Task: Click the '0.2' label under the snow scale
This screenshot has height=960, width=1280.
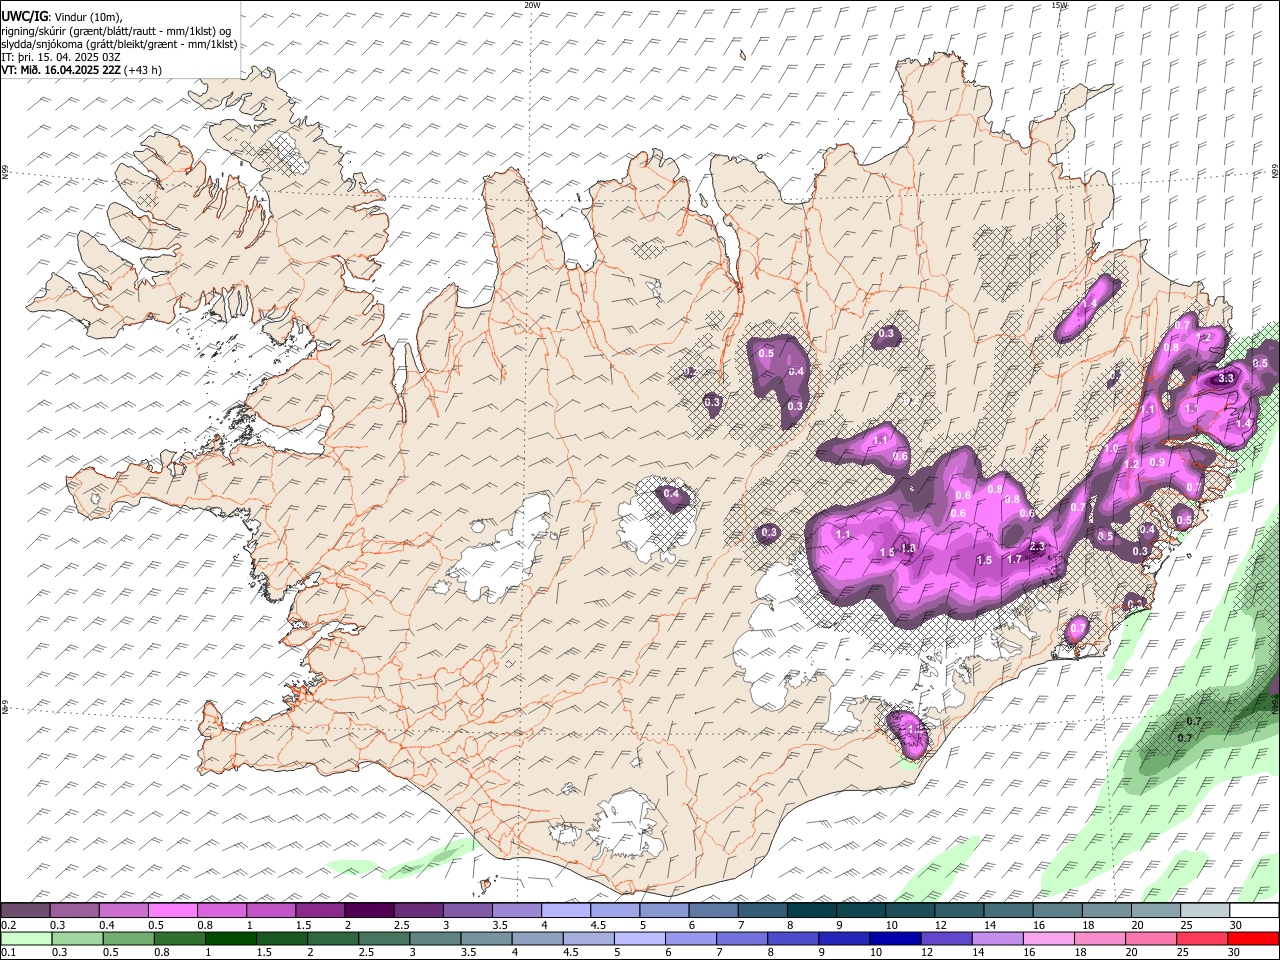Action: pos(8,925)
